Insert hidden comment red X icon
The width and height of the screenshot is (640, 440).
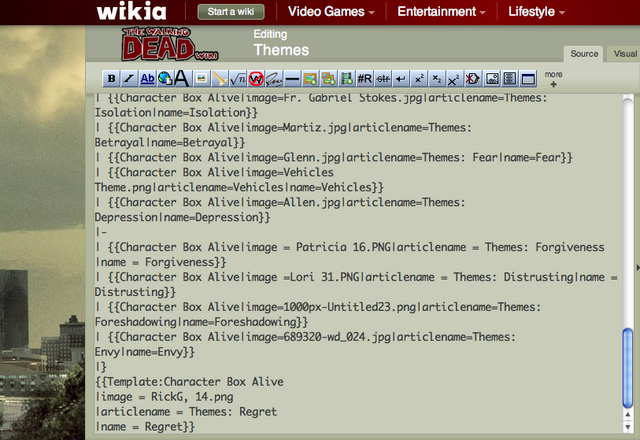(x=473, y=78)
